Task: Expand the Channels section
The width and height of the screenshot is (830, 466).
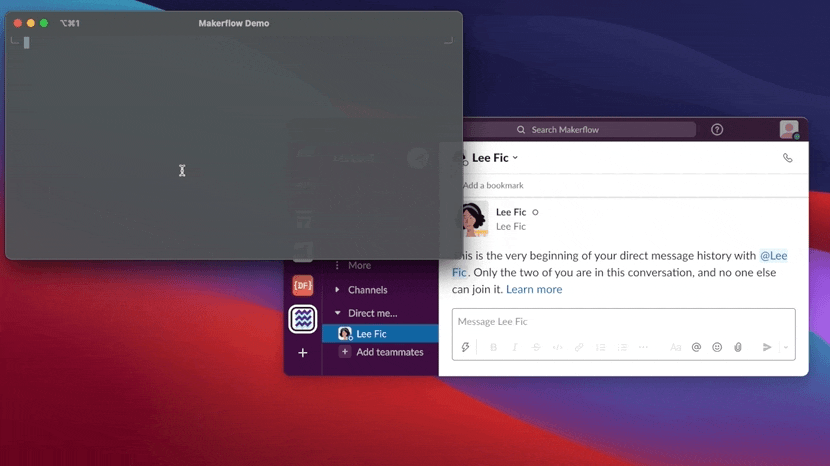Action: [x=337, y=290]
